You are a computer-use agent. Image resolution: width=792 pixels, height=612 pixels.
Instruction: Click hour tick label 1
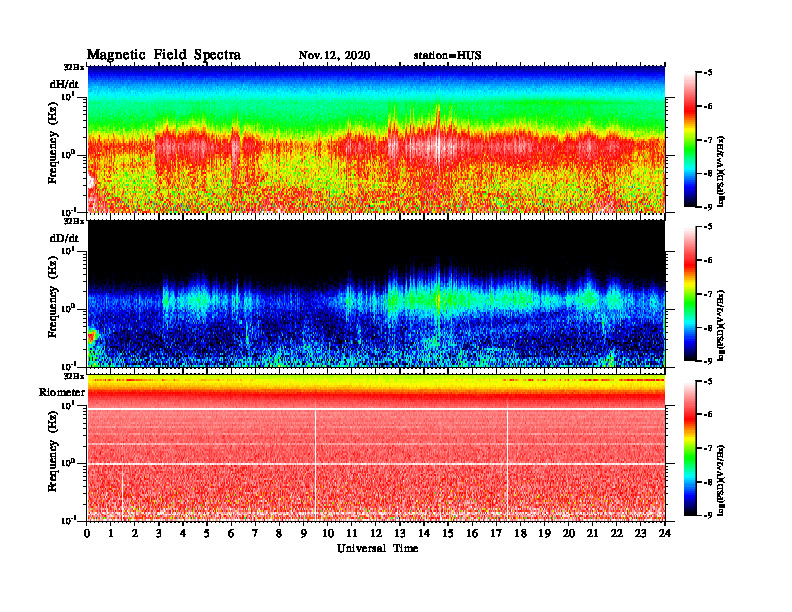[111, 533]
